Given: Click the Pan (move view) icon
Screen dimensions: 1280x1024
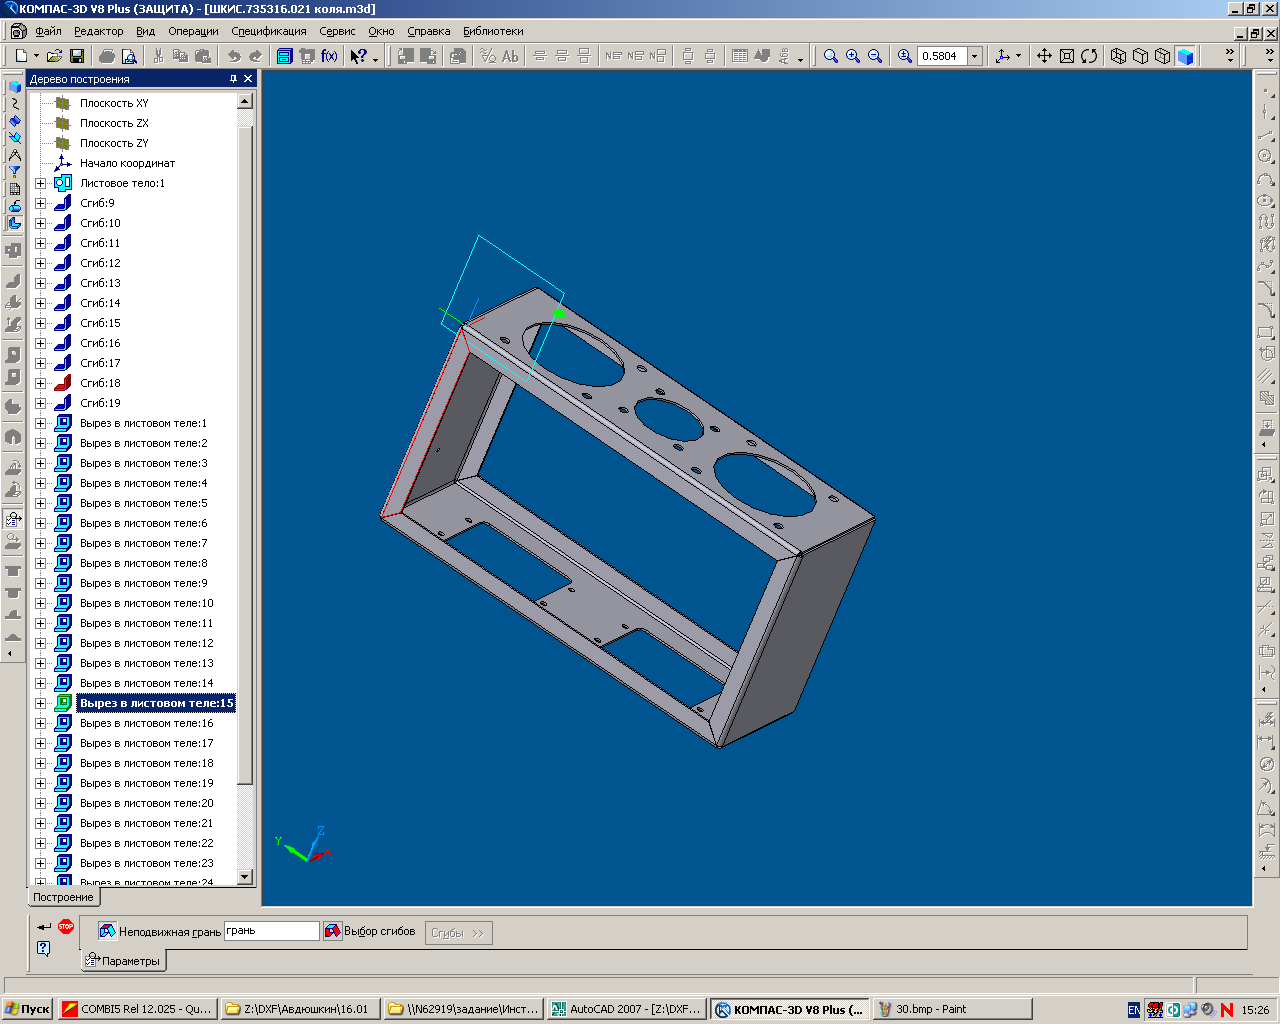Looking at the screenshot, I should (1044, 56).
